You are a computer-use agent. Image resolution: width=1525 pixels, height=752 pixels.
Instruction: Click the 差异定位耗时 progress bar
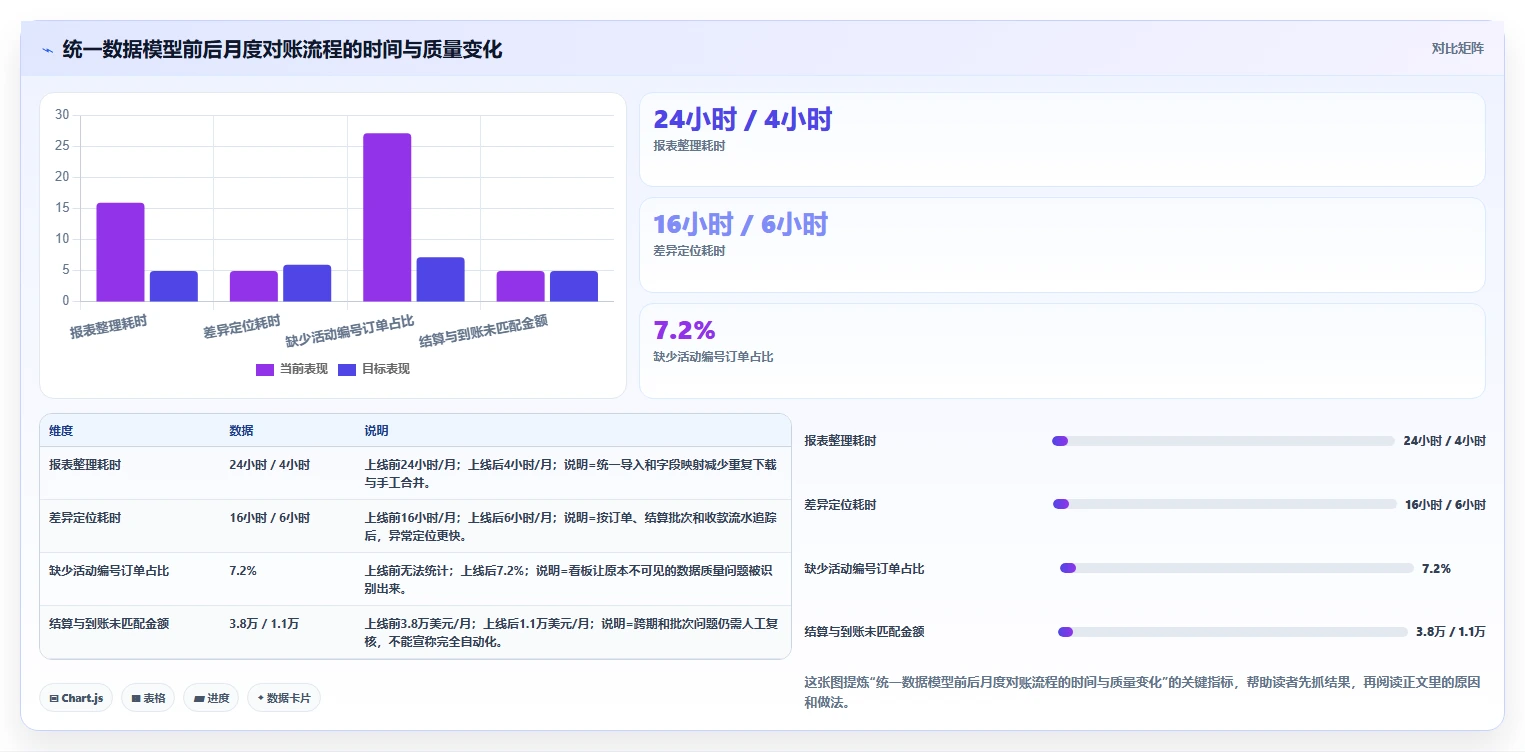[x=1224, y=504]
